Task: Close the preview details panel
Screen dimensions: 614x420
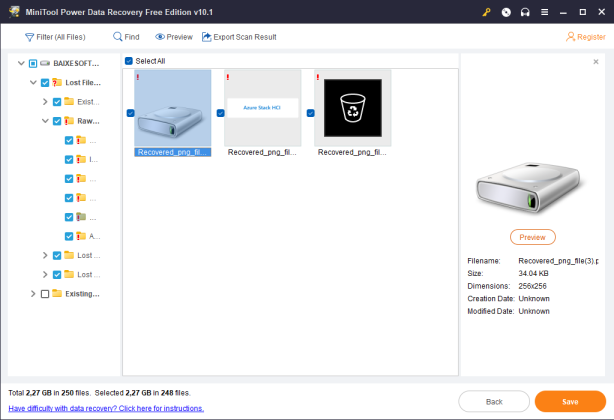Action: pos(596,62)
